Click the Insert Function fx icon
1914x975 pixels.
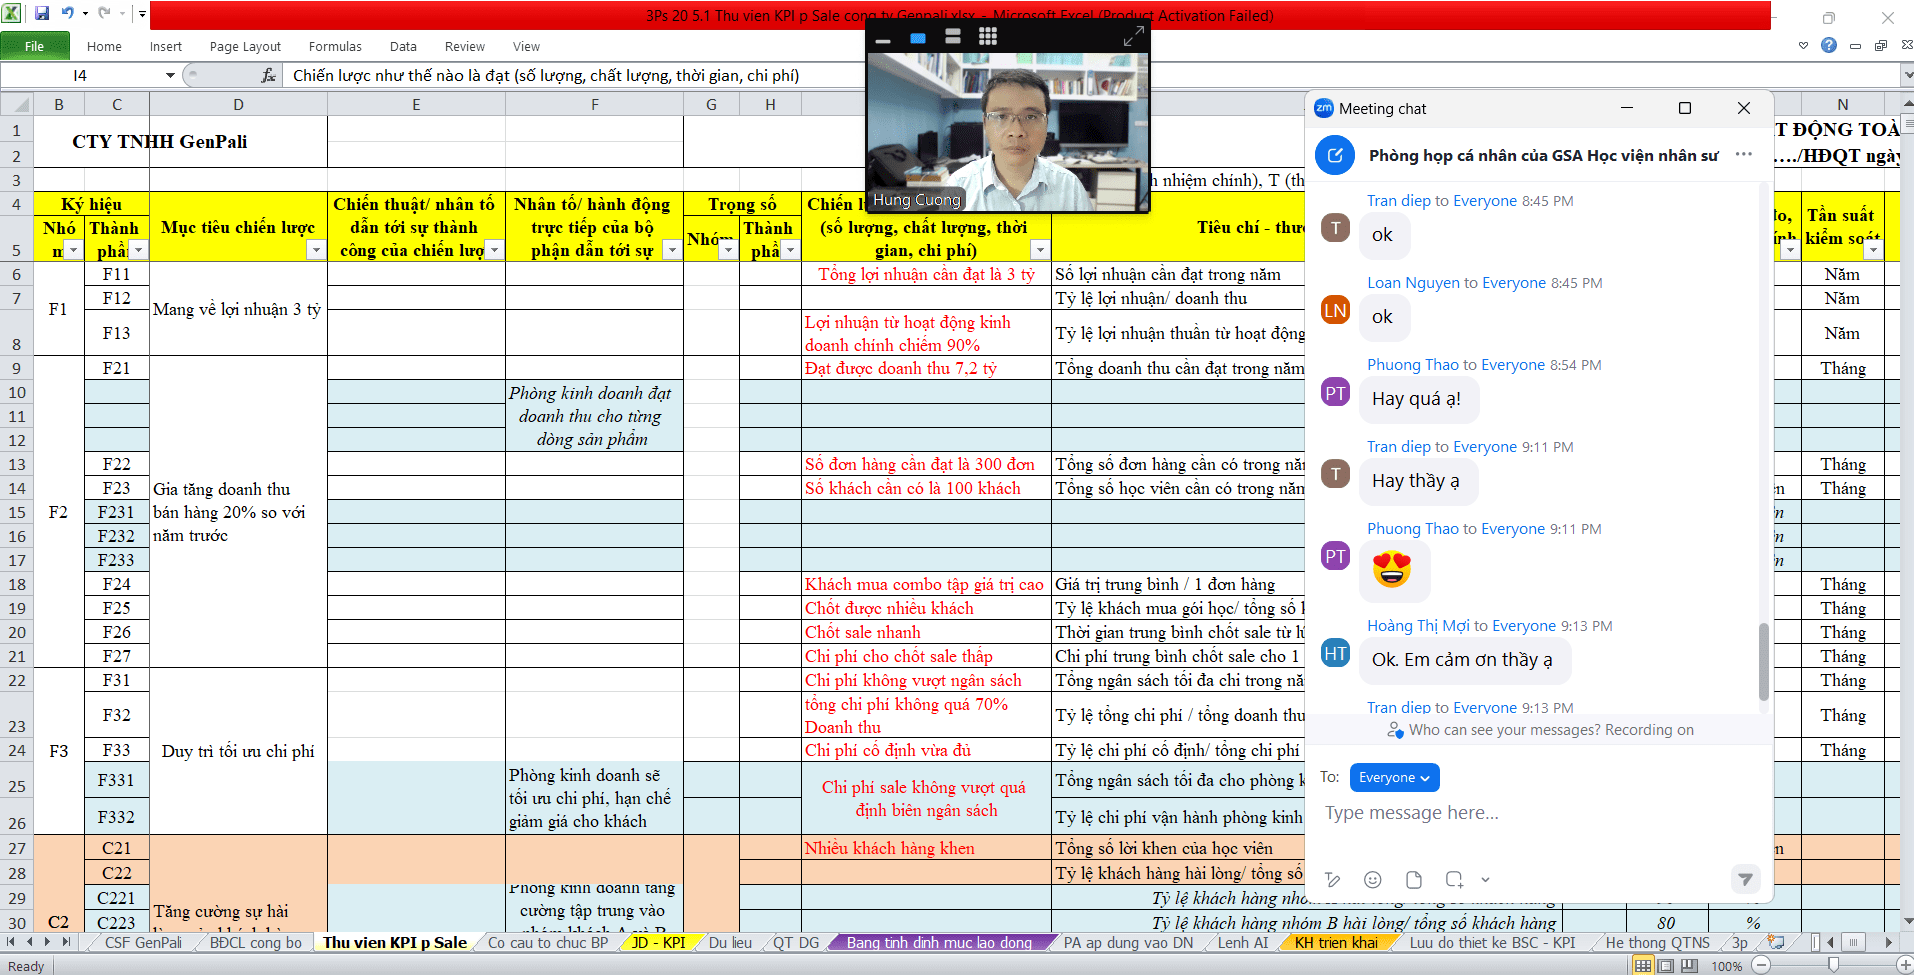point(268,75)
